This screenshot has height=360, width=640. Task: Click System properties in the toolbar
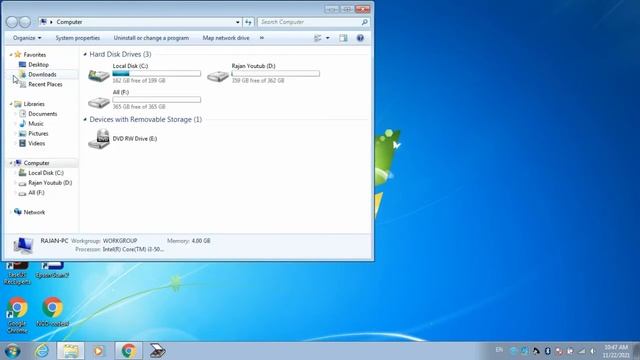click(78, 38)
